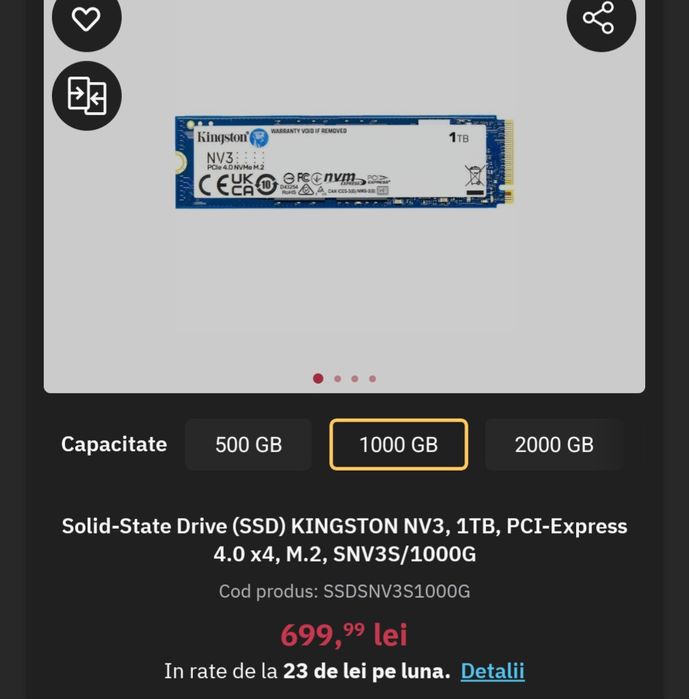Image resolution: width=689 pixels, height=699 pixels.
Task: Click the 23 de lei pe luna text
Action: [367, 671]
